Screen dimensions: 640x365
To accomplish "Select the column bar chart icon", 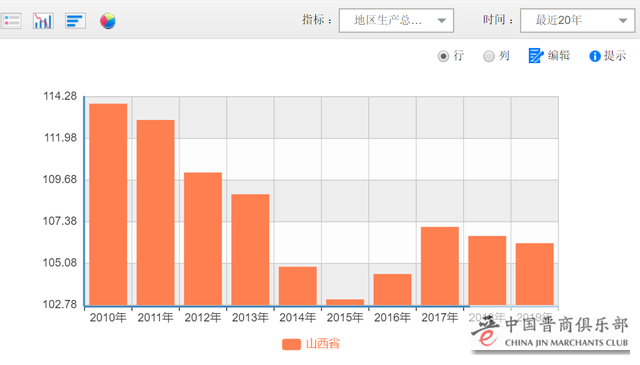I will [x=43, y=20].
